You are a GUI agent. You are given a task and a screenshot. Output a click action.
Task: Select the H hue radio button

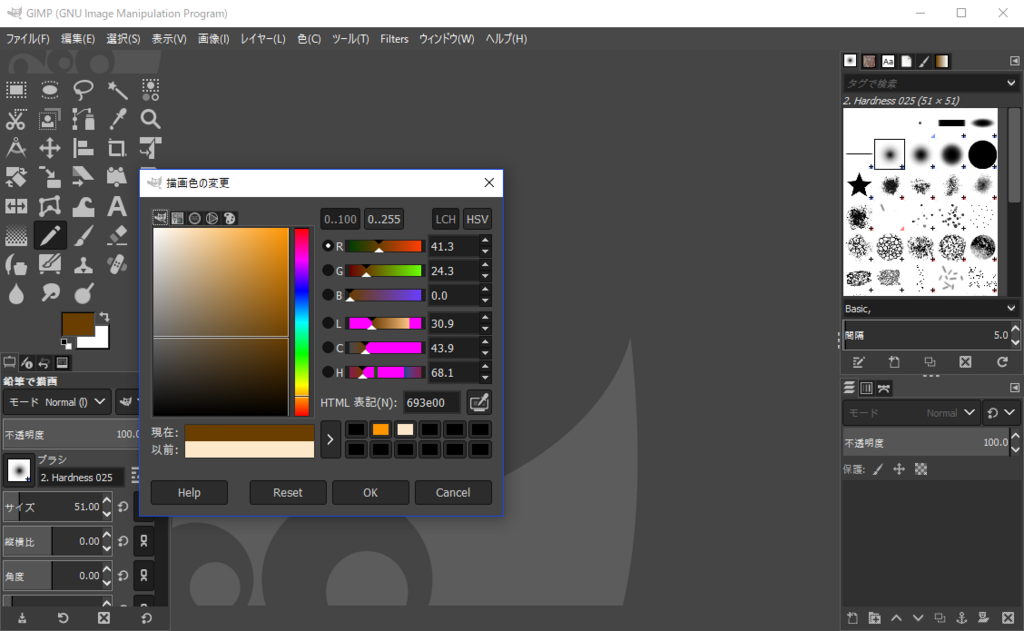pyautogui.click(x=328, y=372)
